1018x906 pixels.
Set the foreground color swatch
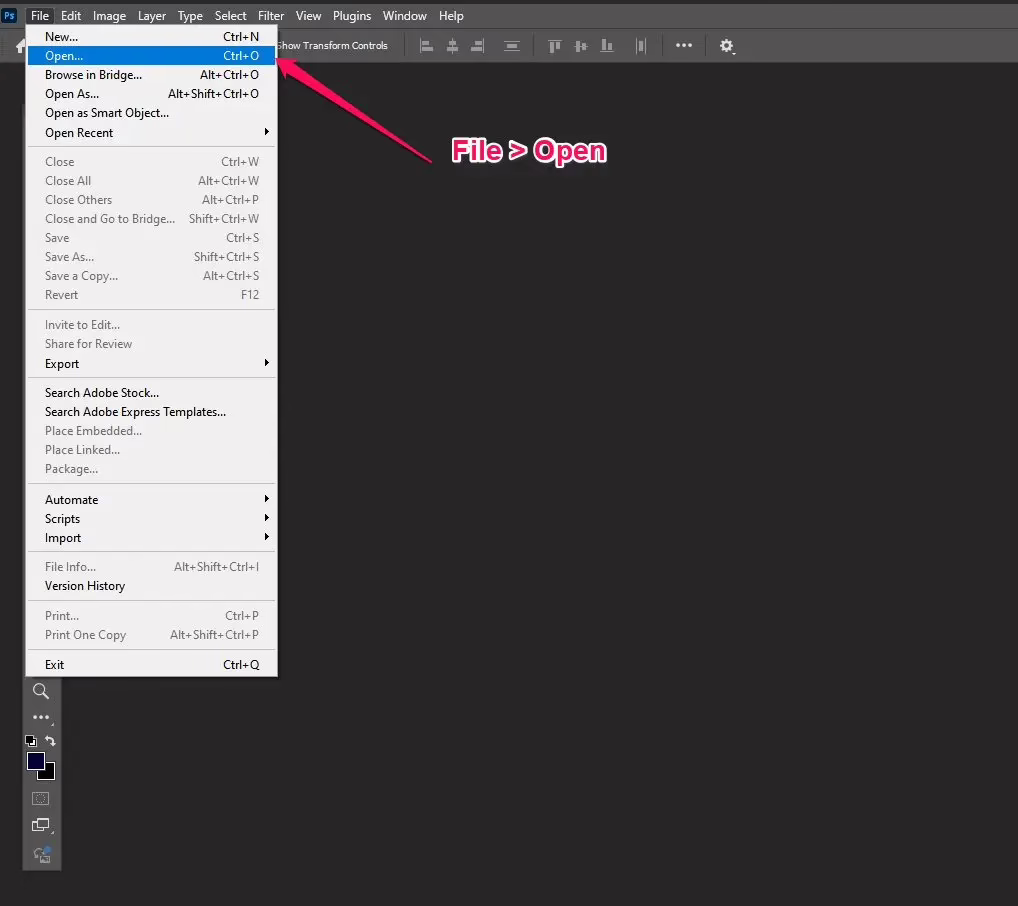pos(35,760)
